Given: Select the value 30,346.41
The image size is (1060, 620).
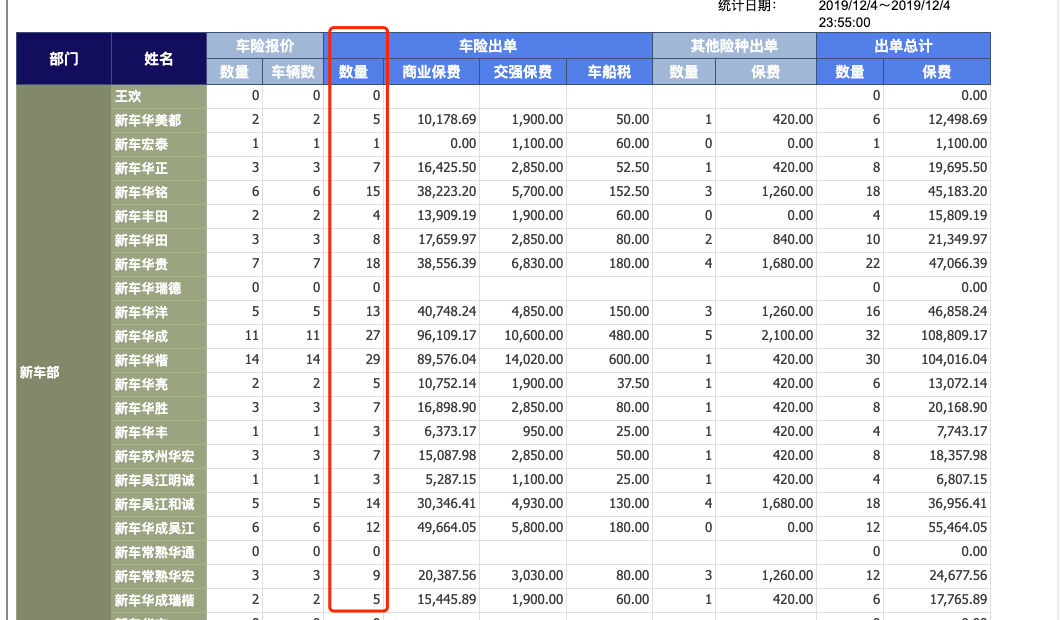Looking at the screenshot, I should coord(446,504).
